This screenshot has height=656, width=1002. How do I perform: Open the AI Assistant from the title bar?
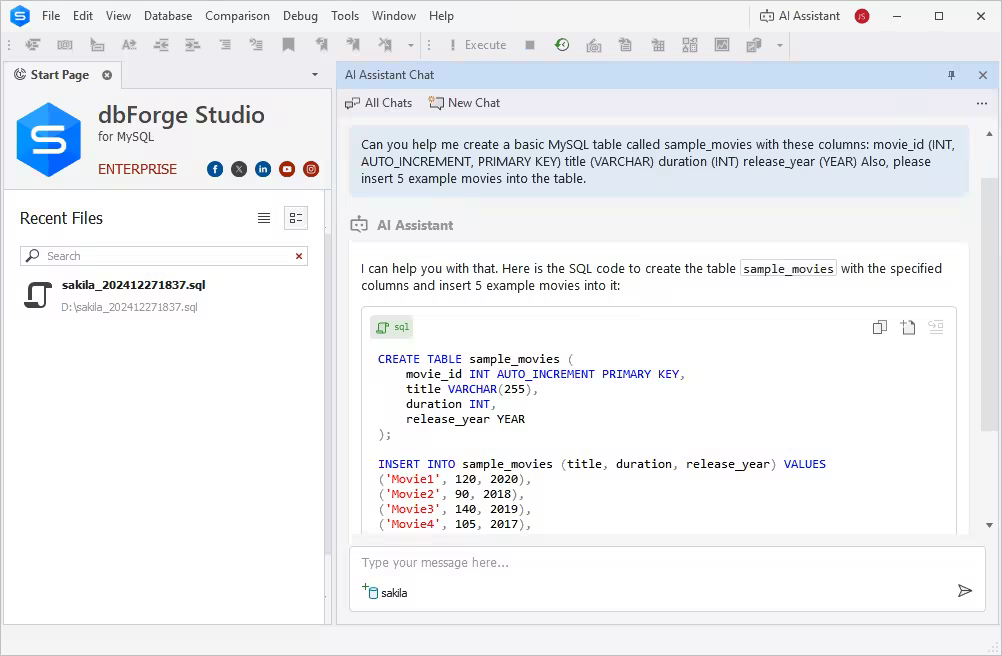(x=800, y=15)
